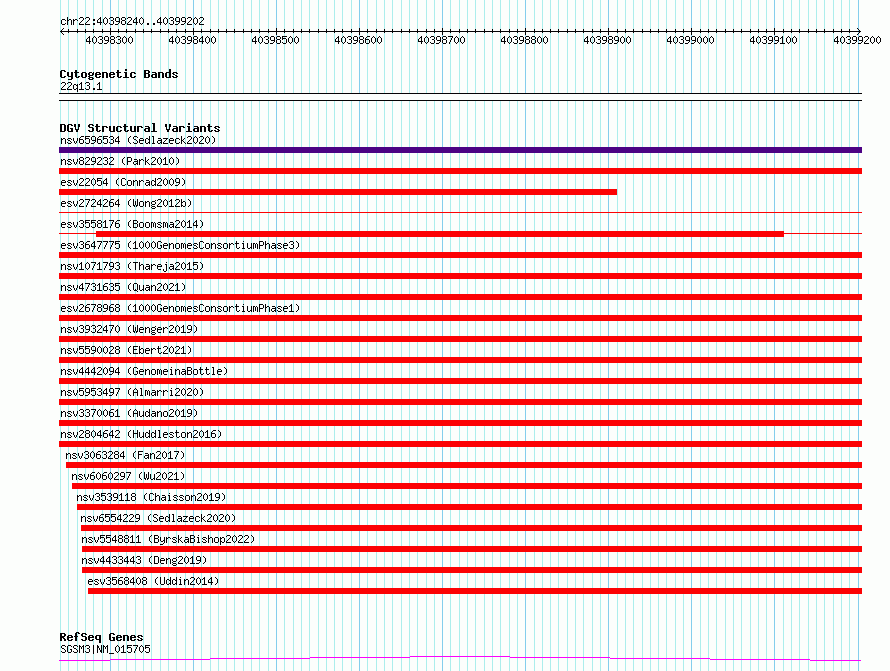Click the esv3558176 (Boomsma2014) label

[x=132, y=224]
